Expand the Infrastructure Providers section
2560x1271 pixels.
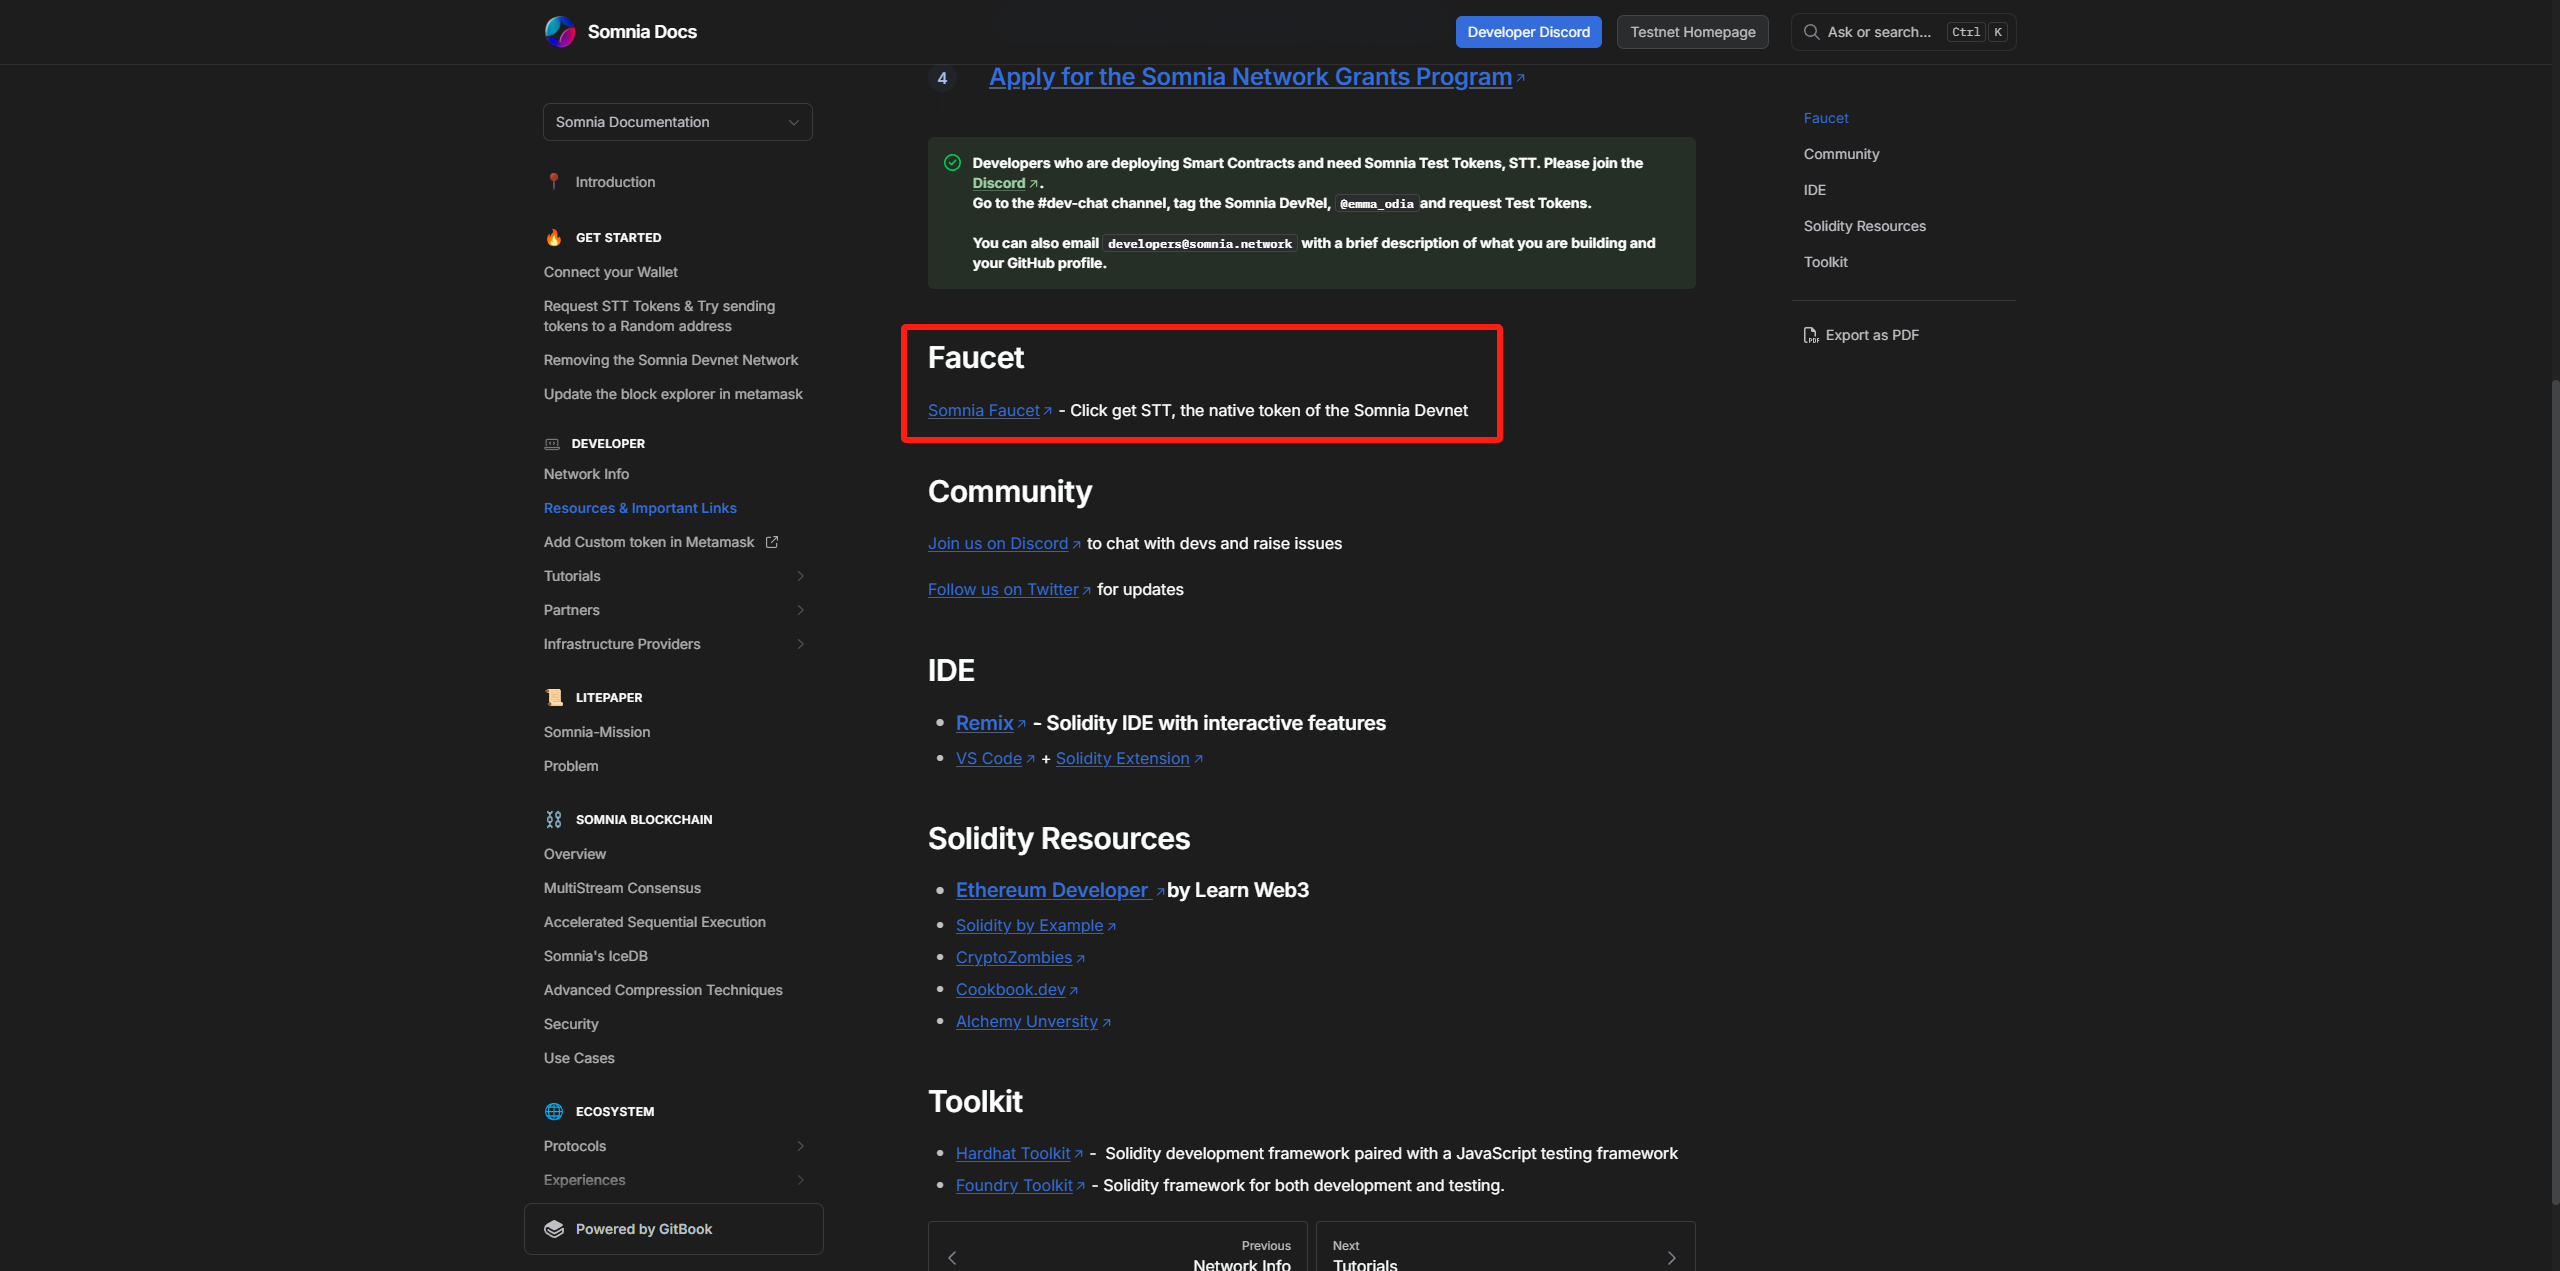pyautogui.click(x=800, y=644)
